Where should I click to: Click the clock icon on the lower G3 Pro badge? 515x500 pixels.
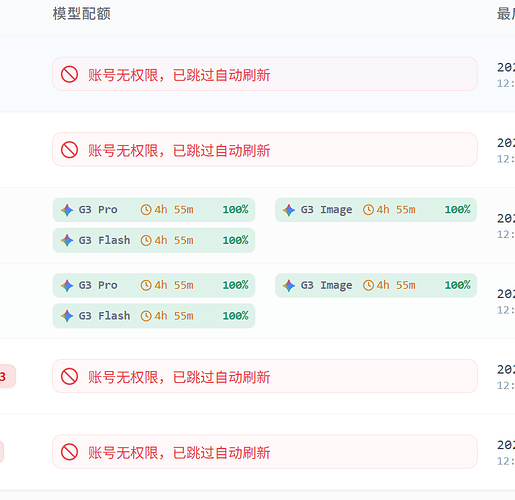(x=146, y=285)
